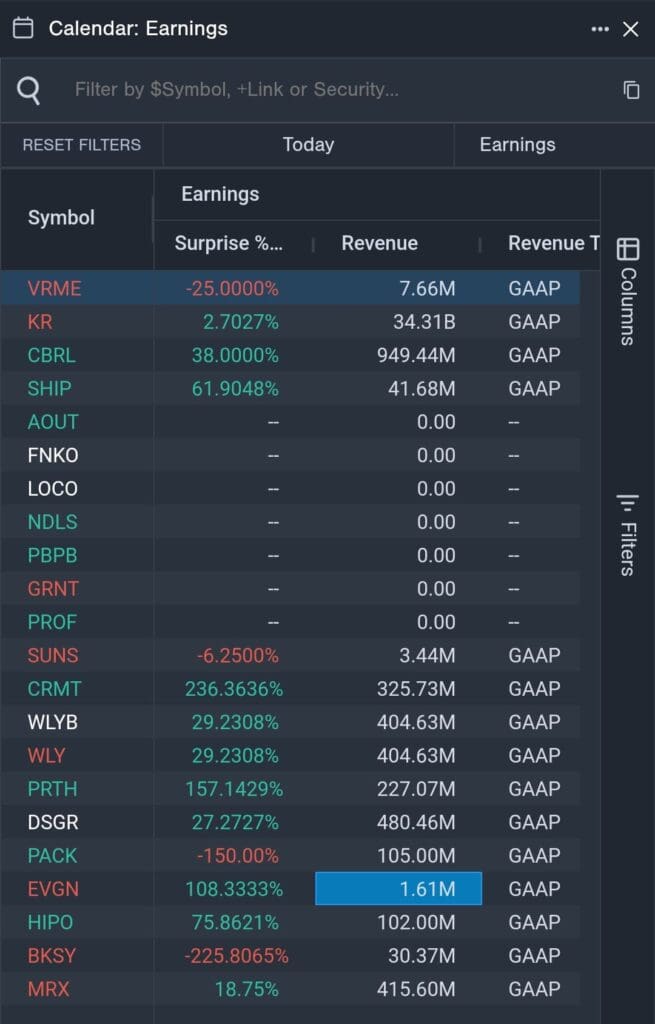Open the ellipsis options menu
The width and height of the screenshot is (655, 1024).
(x=600, y=29)
